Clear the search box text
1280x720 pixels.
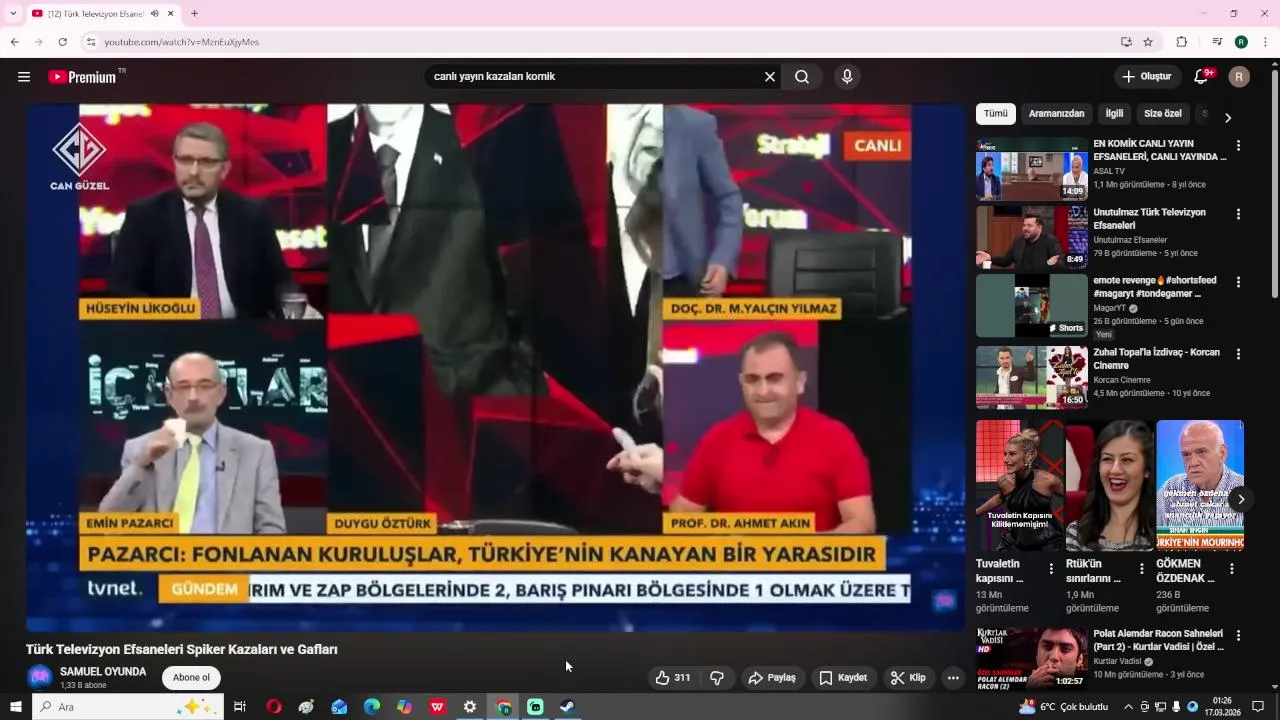(x=770, y=77)
